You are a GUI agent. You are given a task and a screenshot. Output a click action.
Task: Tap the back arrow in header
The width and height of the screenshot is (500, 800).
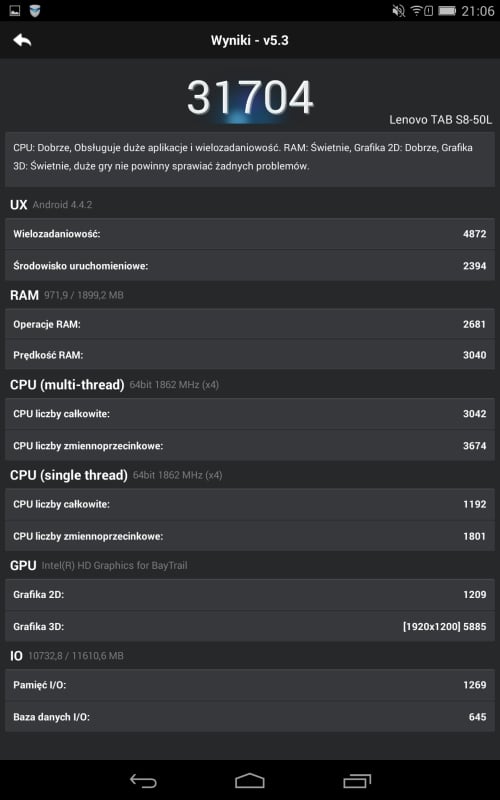click(22, 40)
